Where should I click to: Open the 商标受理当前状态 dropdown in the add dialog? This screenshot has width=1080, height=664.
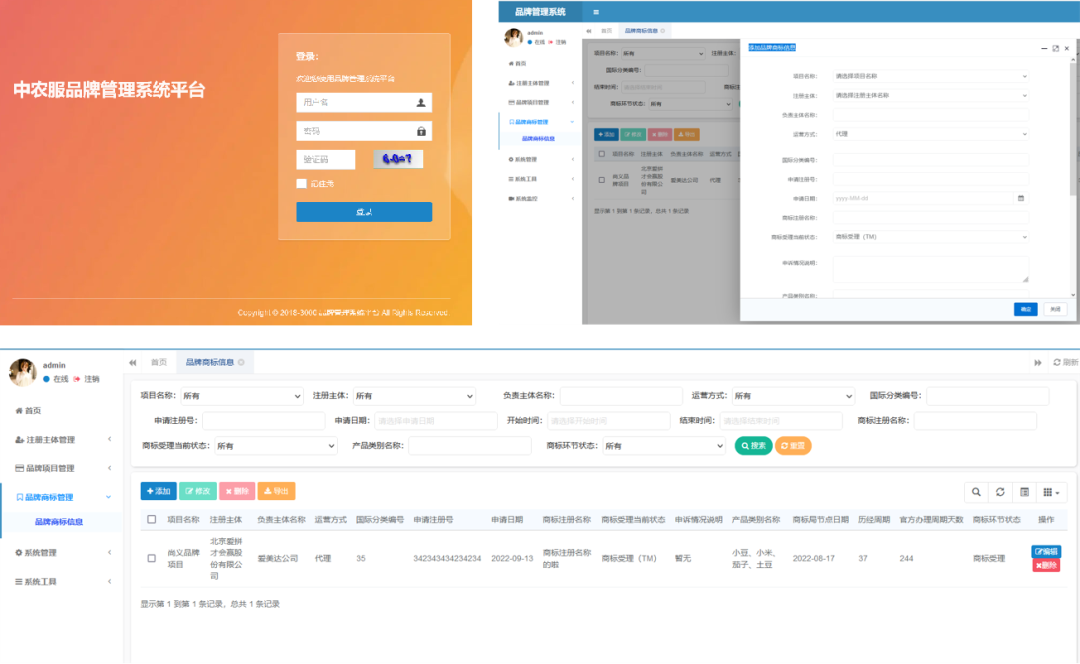(x=931, y=236)
